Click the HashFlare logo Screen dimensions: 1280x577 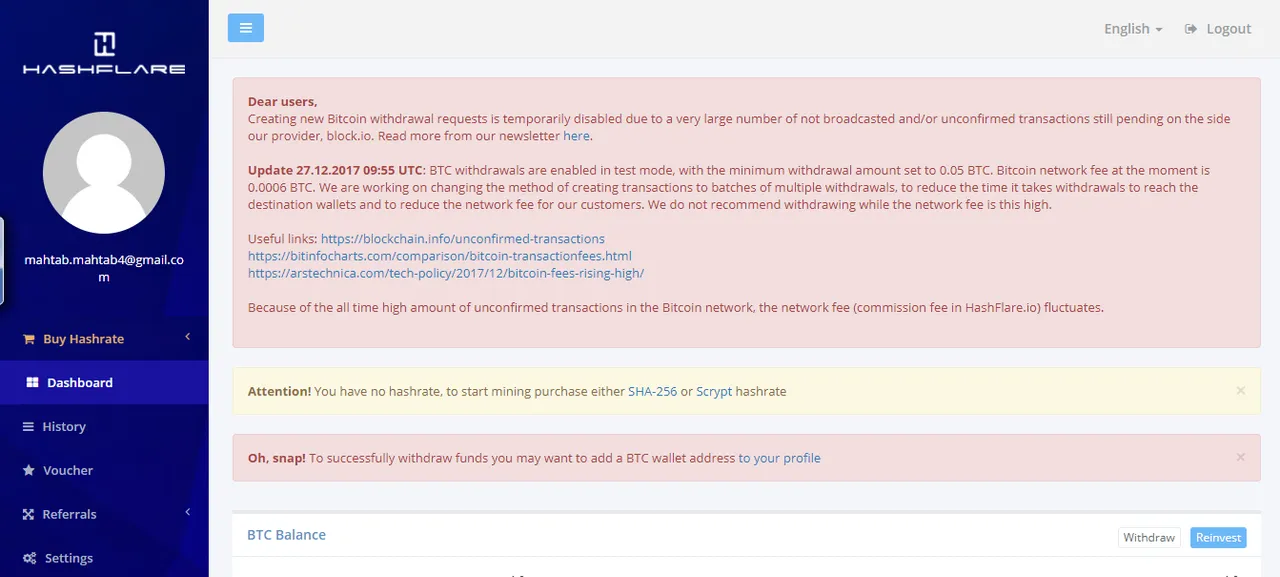point(104,53)
